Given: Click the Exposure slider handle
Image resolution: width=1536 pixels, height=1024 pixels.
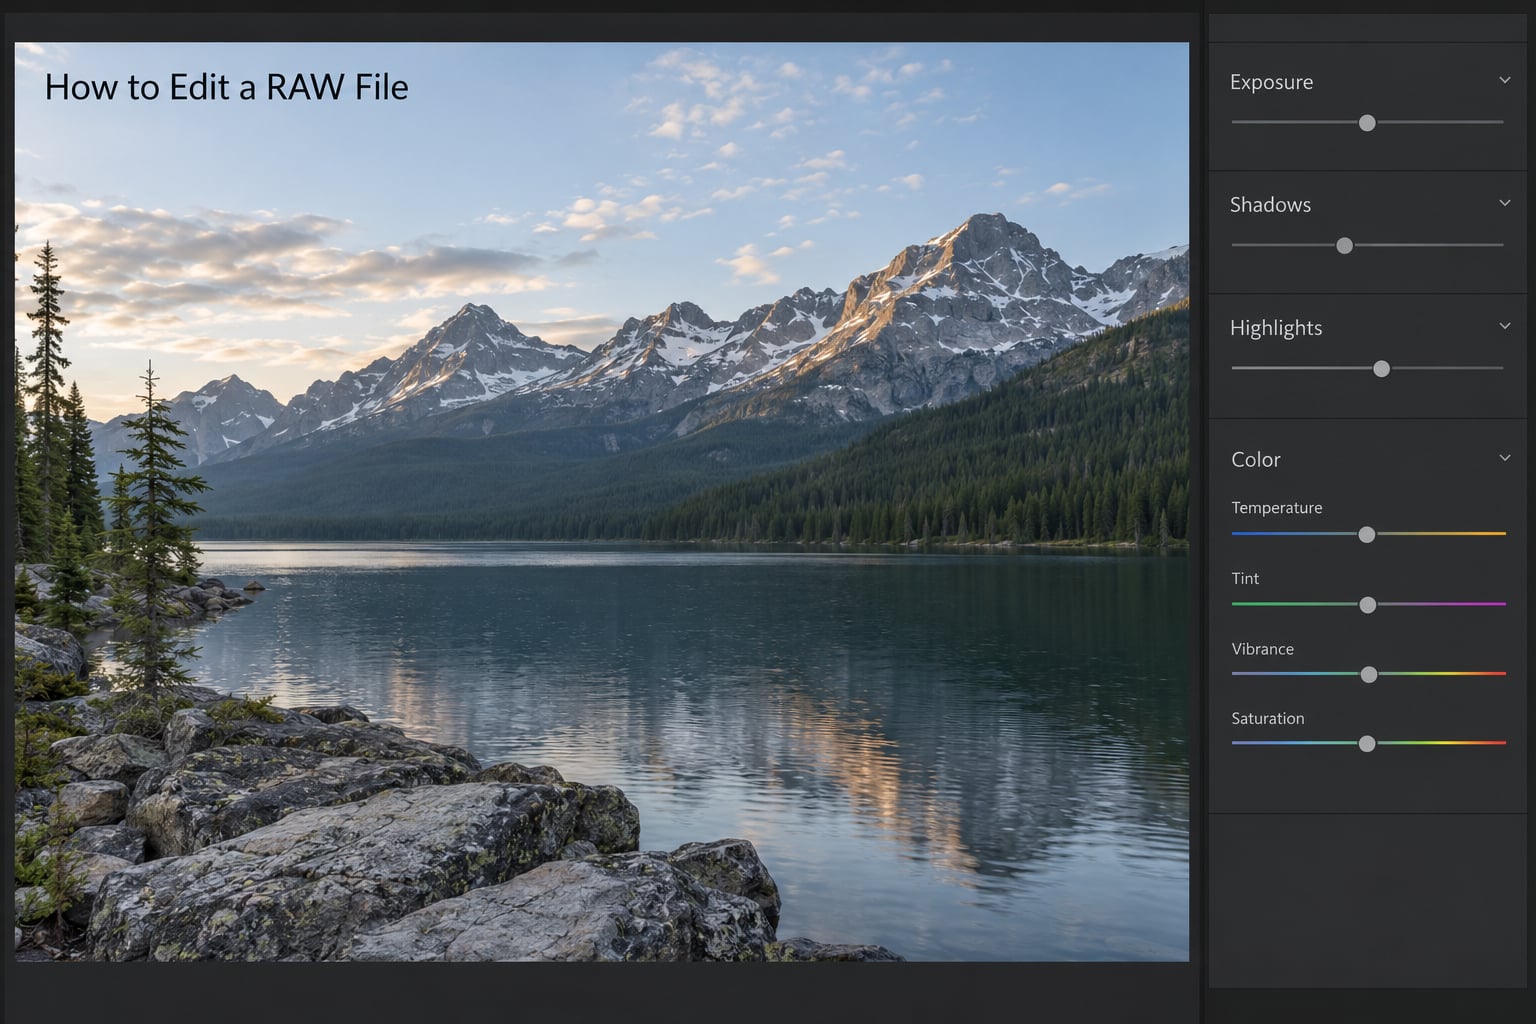Looking at the screenshot, I should click(1367, 123).
